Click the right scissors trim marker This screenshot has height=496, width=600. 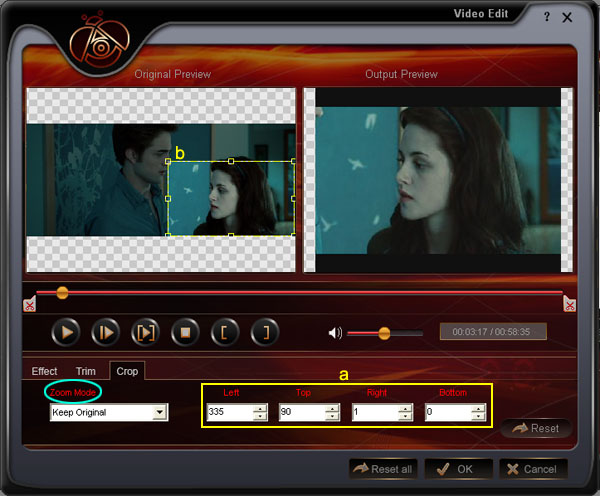click(569, 304)
